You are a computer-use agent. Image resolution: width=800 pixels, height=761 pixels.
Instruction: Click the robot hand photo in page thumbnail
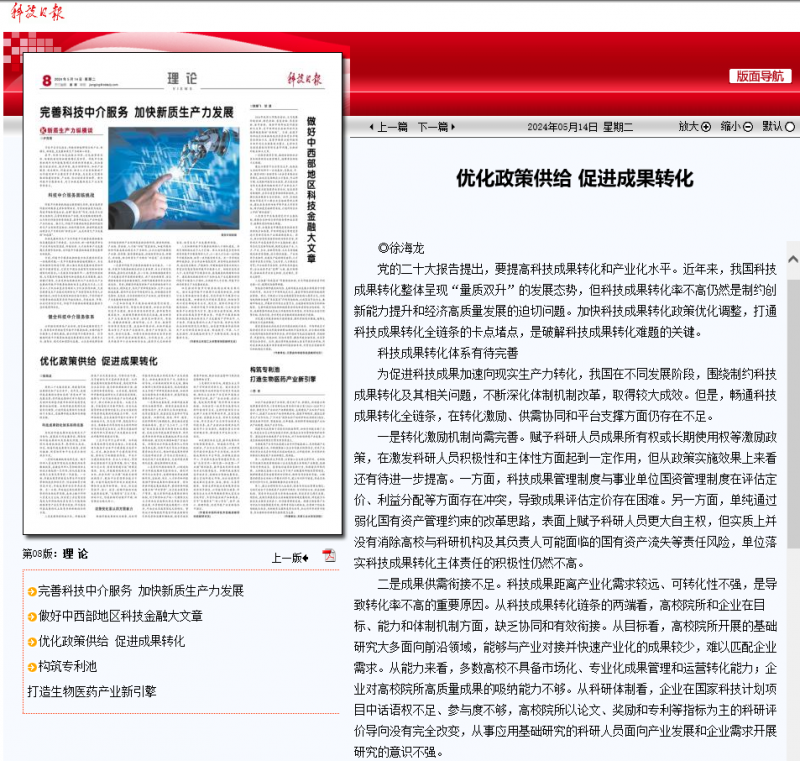173,178
